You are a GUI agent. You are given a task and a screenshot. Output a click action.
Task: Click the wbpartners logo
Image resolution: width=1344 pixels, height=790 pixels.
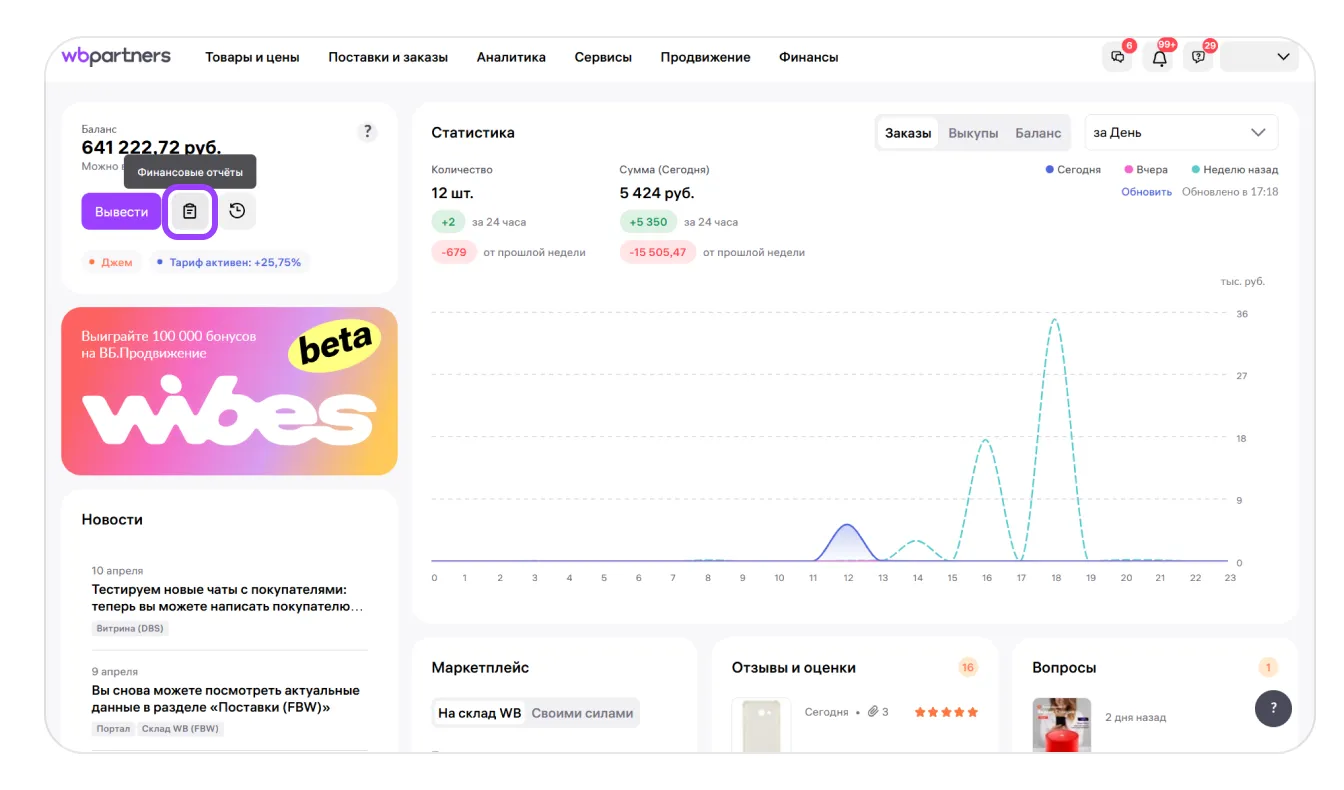click(116, 56)
